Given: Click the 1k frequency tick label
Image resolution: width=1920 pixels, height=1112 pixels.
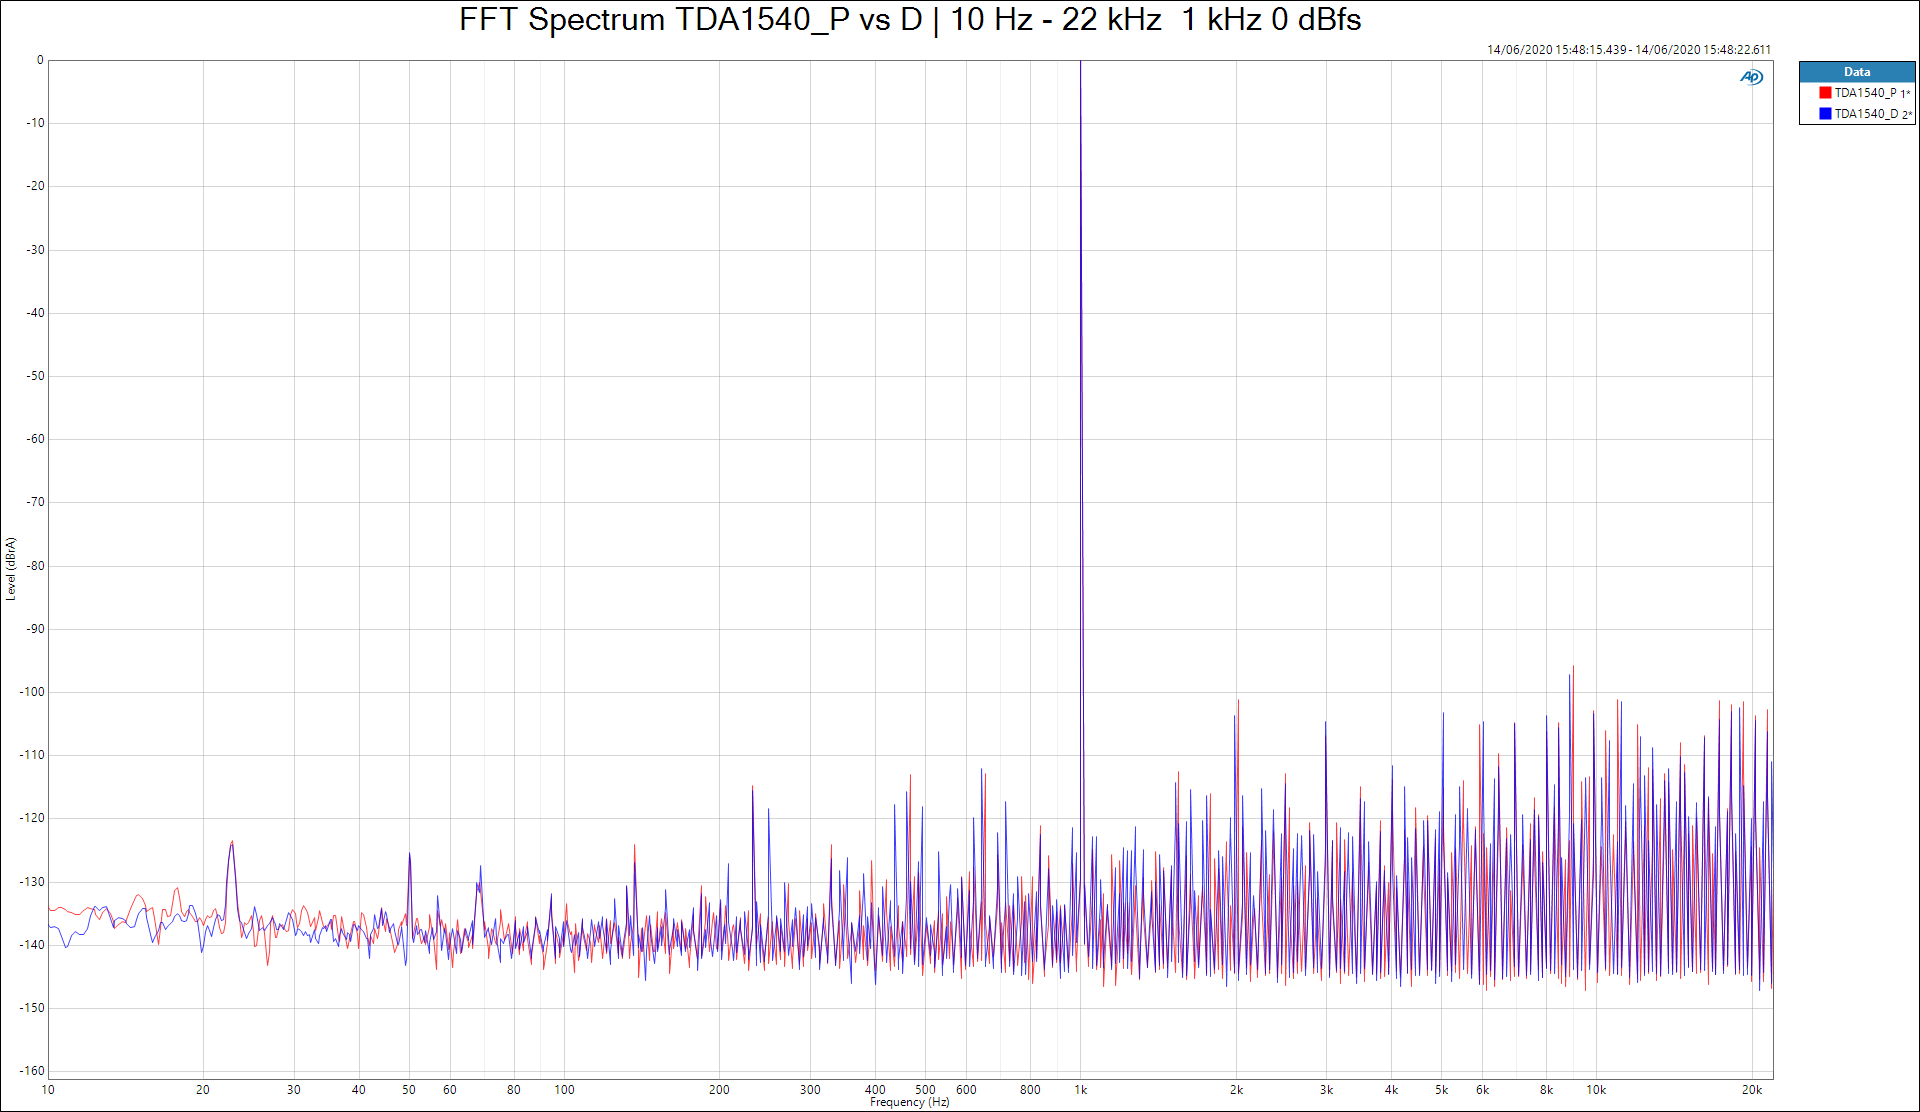Looking at the screenshot, I should point(1081,1090).
